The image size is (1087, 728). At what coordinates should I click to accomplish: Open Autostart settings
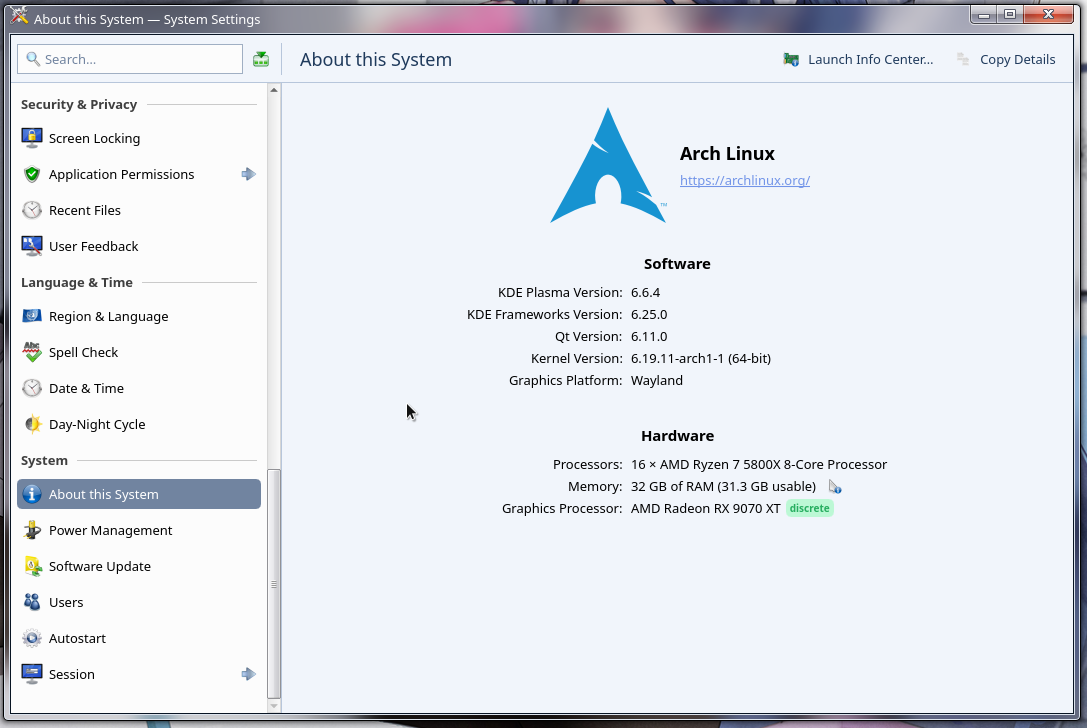click(139, 638)
